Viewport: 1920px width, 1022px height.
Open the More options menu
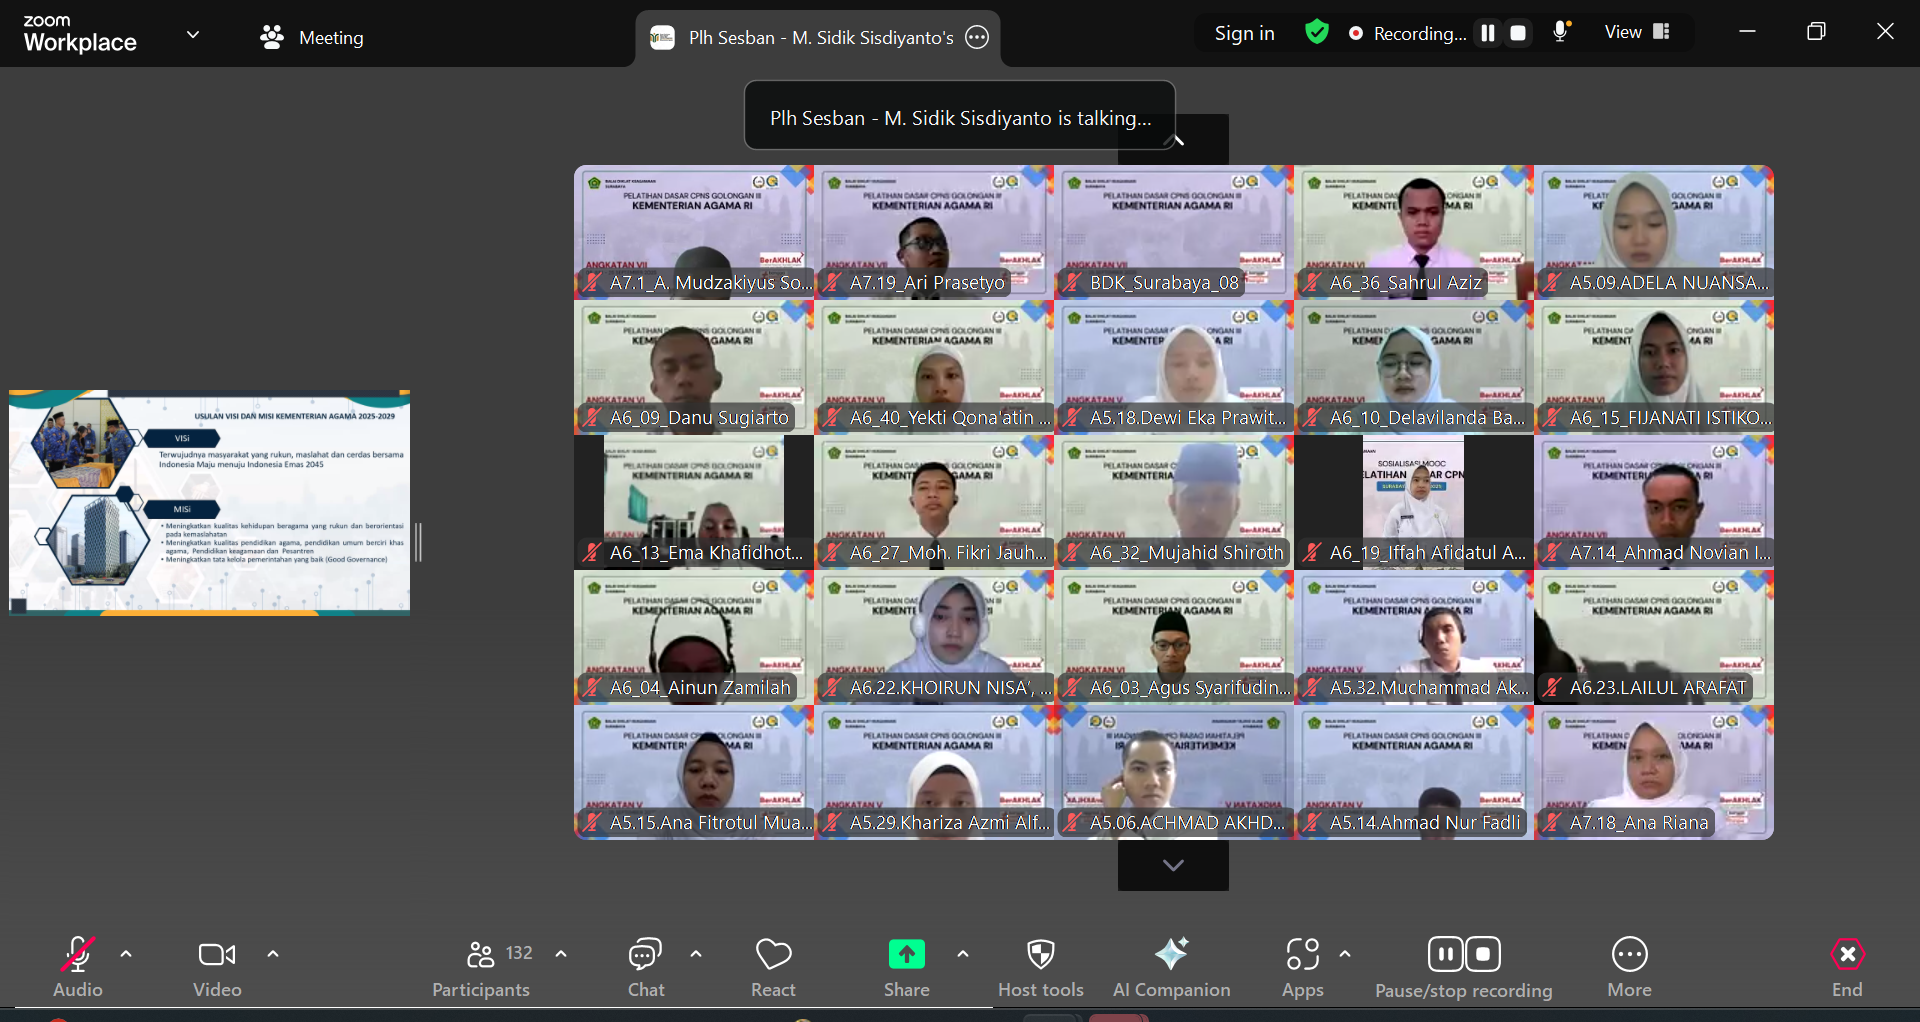[x=1629, y=966]
